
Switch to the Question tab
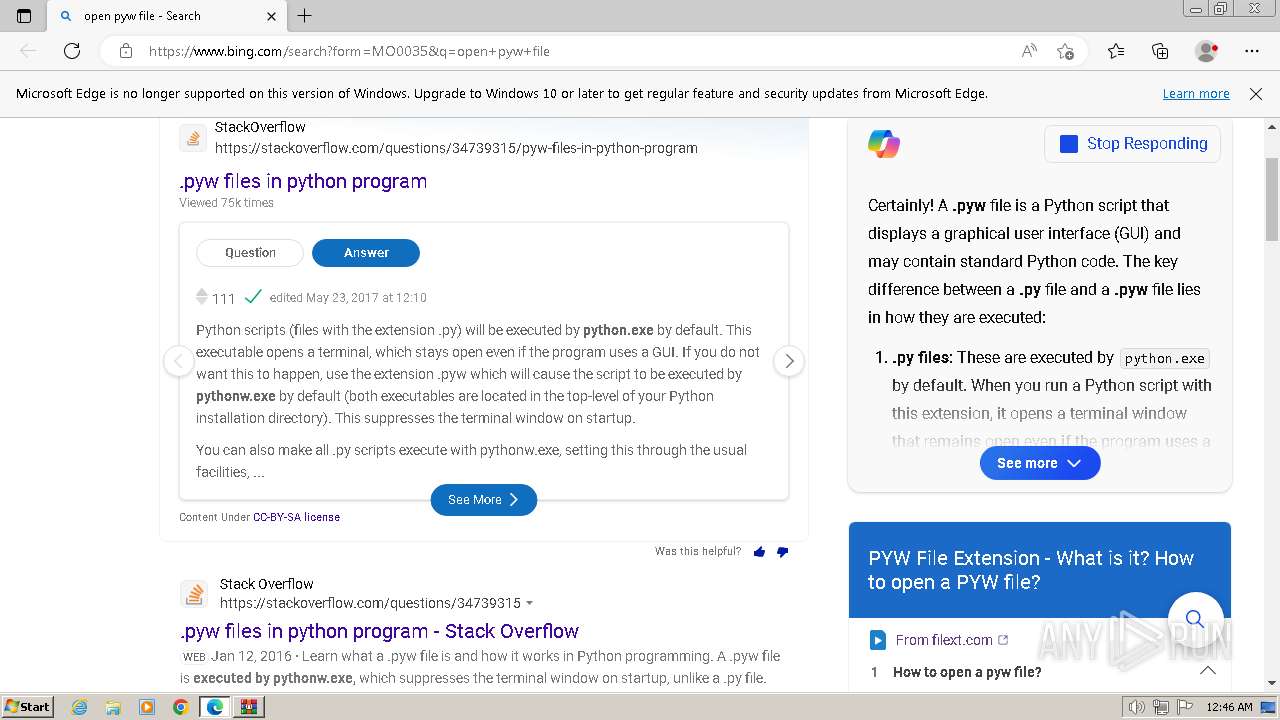250,253
